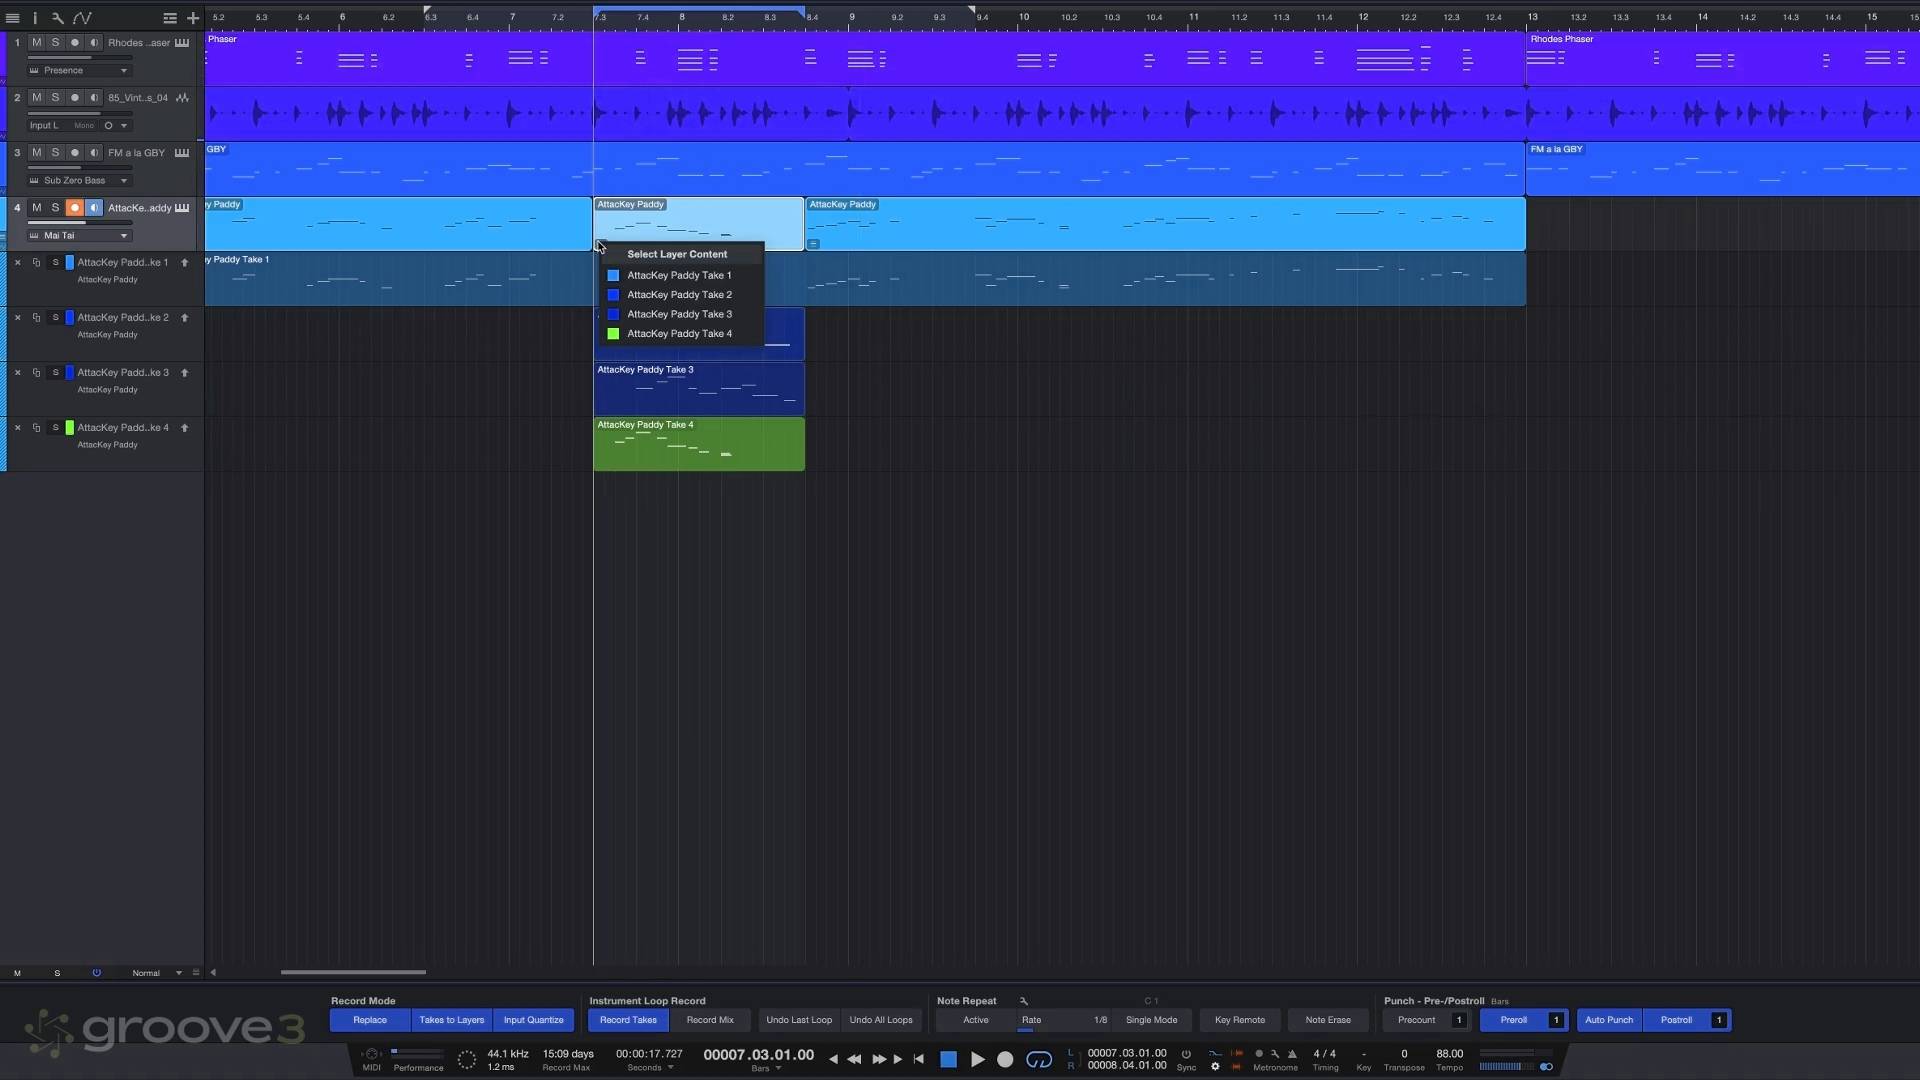Click the Take 4 green color swatch
Viewport: 1920px width, 1080px height.
click(69, 428)
